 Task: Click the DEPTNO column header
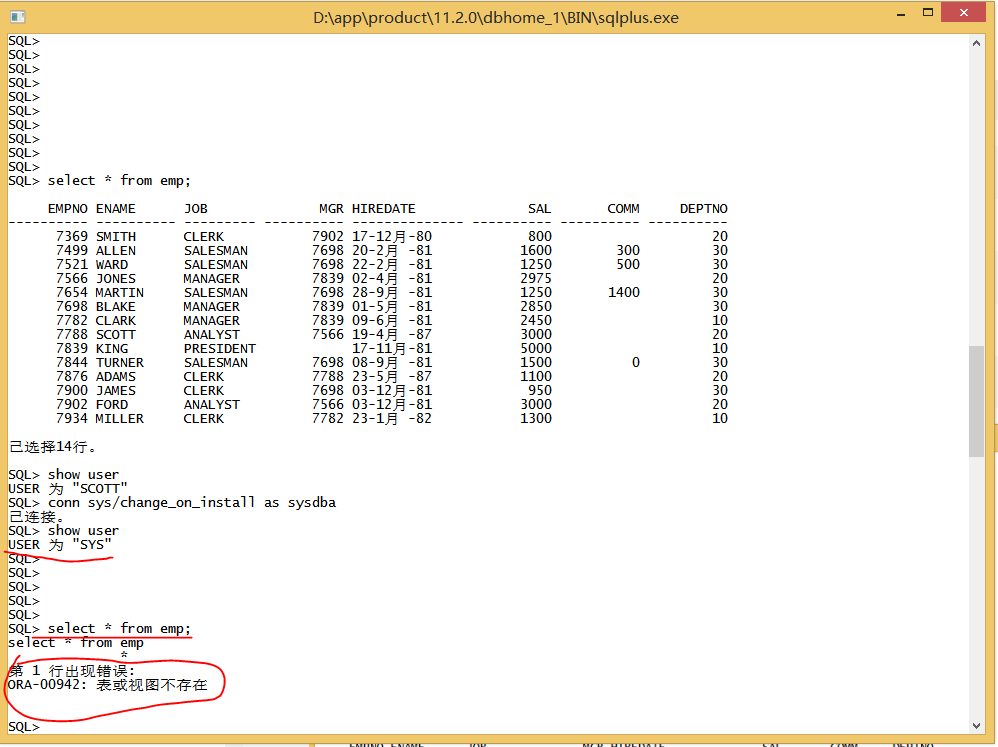click(704, 209)
